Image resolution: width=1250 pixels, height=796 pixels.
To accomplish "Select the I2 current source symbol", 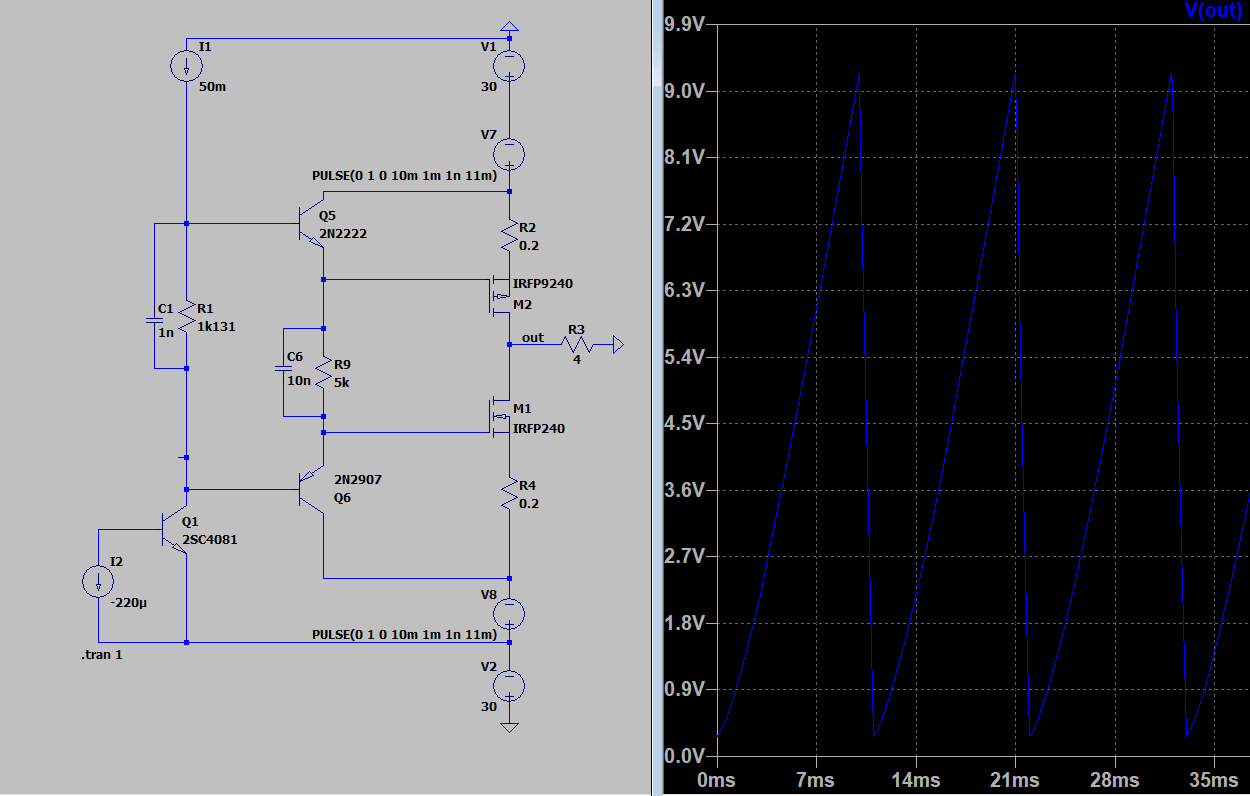I will (99, 582).
